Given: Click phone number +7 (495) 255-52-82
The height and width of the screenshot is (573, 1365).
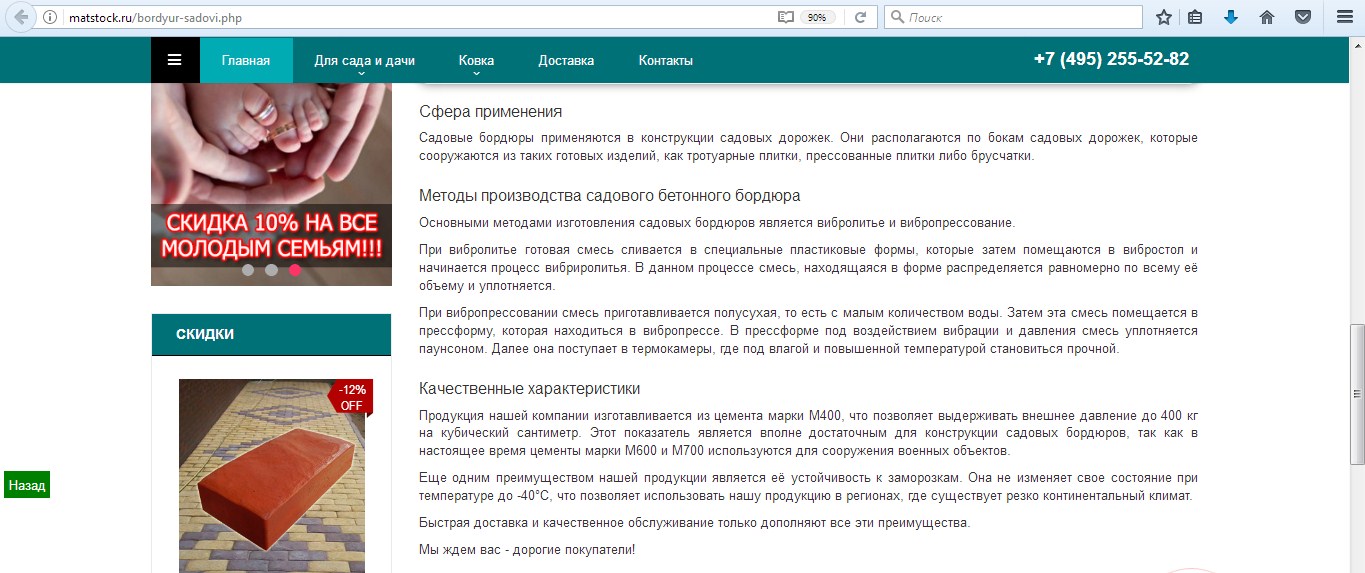Looking at the screenshot, I should click(x=1111, y=59).
